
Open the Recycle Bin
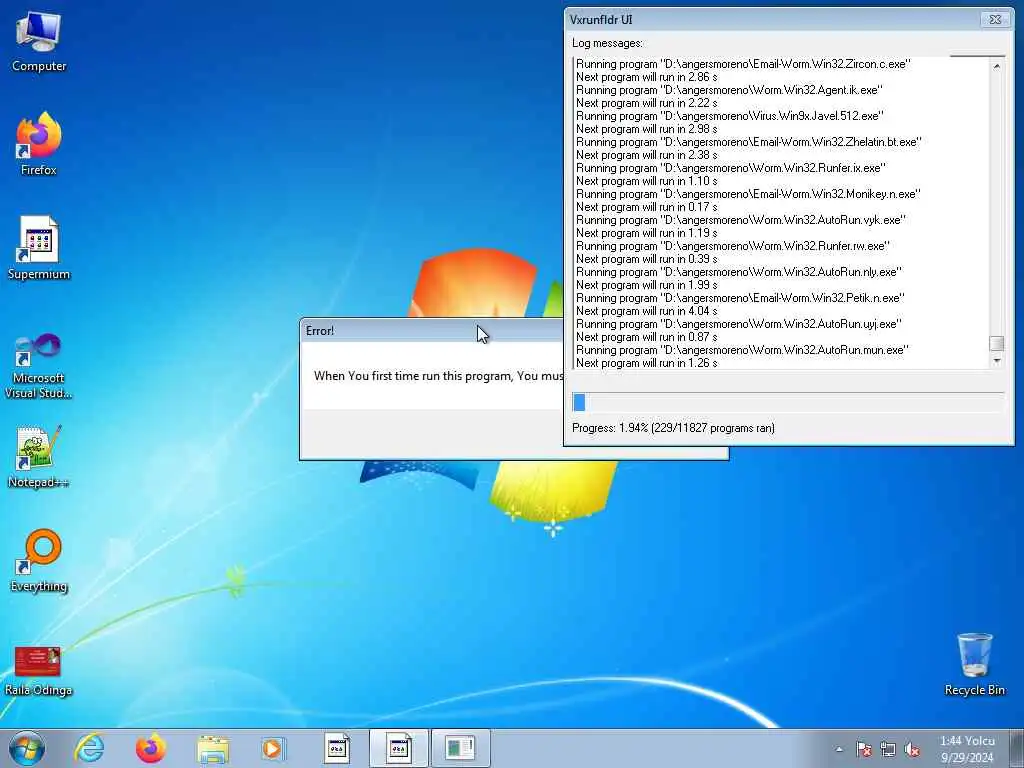pyautogui.click(x=974, y=664)
